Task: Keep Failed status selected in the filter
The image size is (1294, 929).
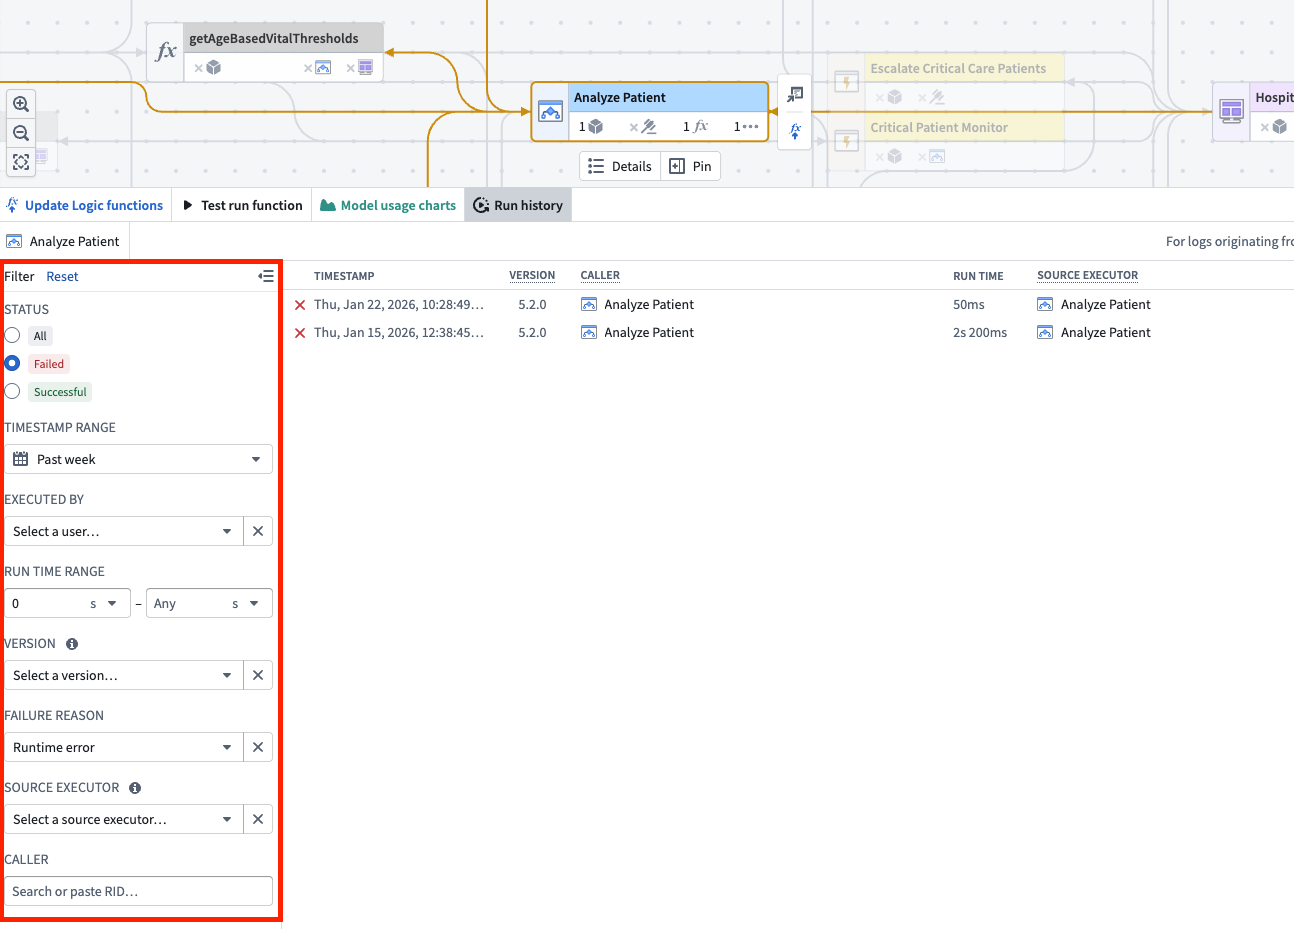Action: (x=12, y=363)
